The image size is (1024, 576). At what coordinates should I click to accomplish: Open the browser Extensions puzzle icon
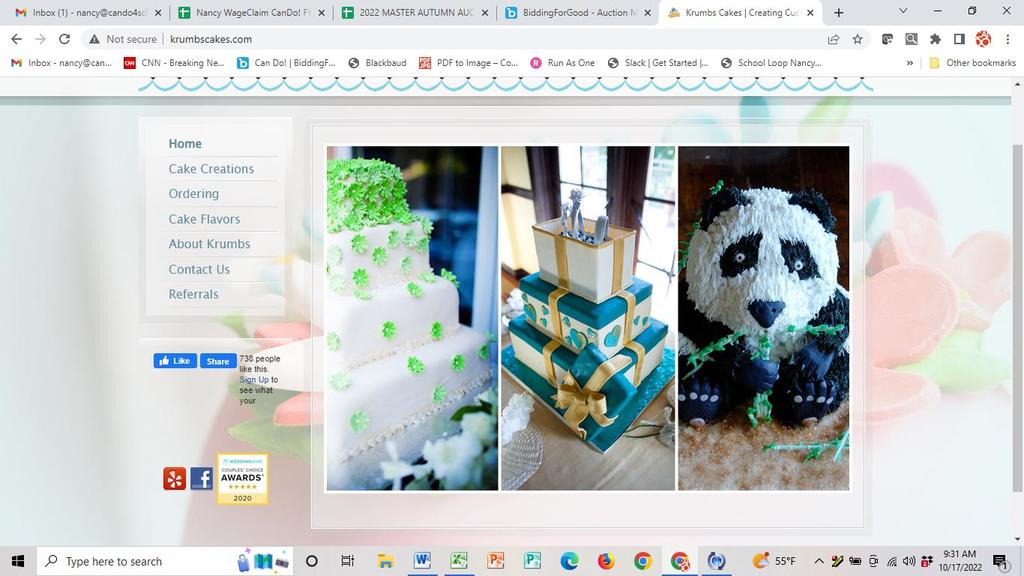pyautogui.click(x=935, y=39)
